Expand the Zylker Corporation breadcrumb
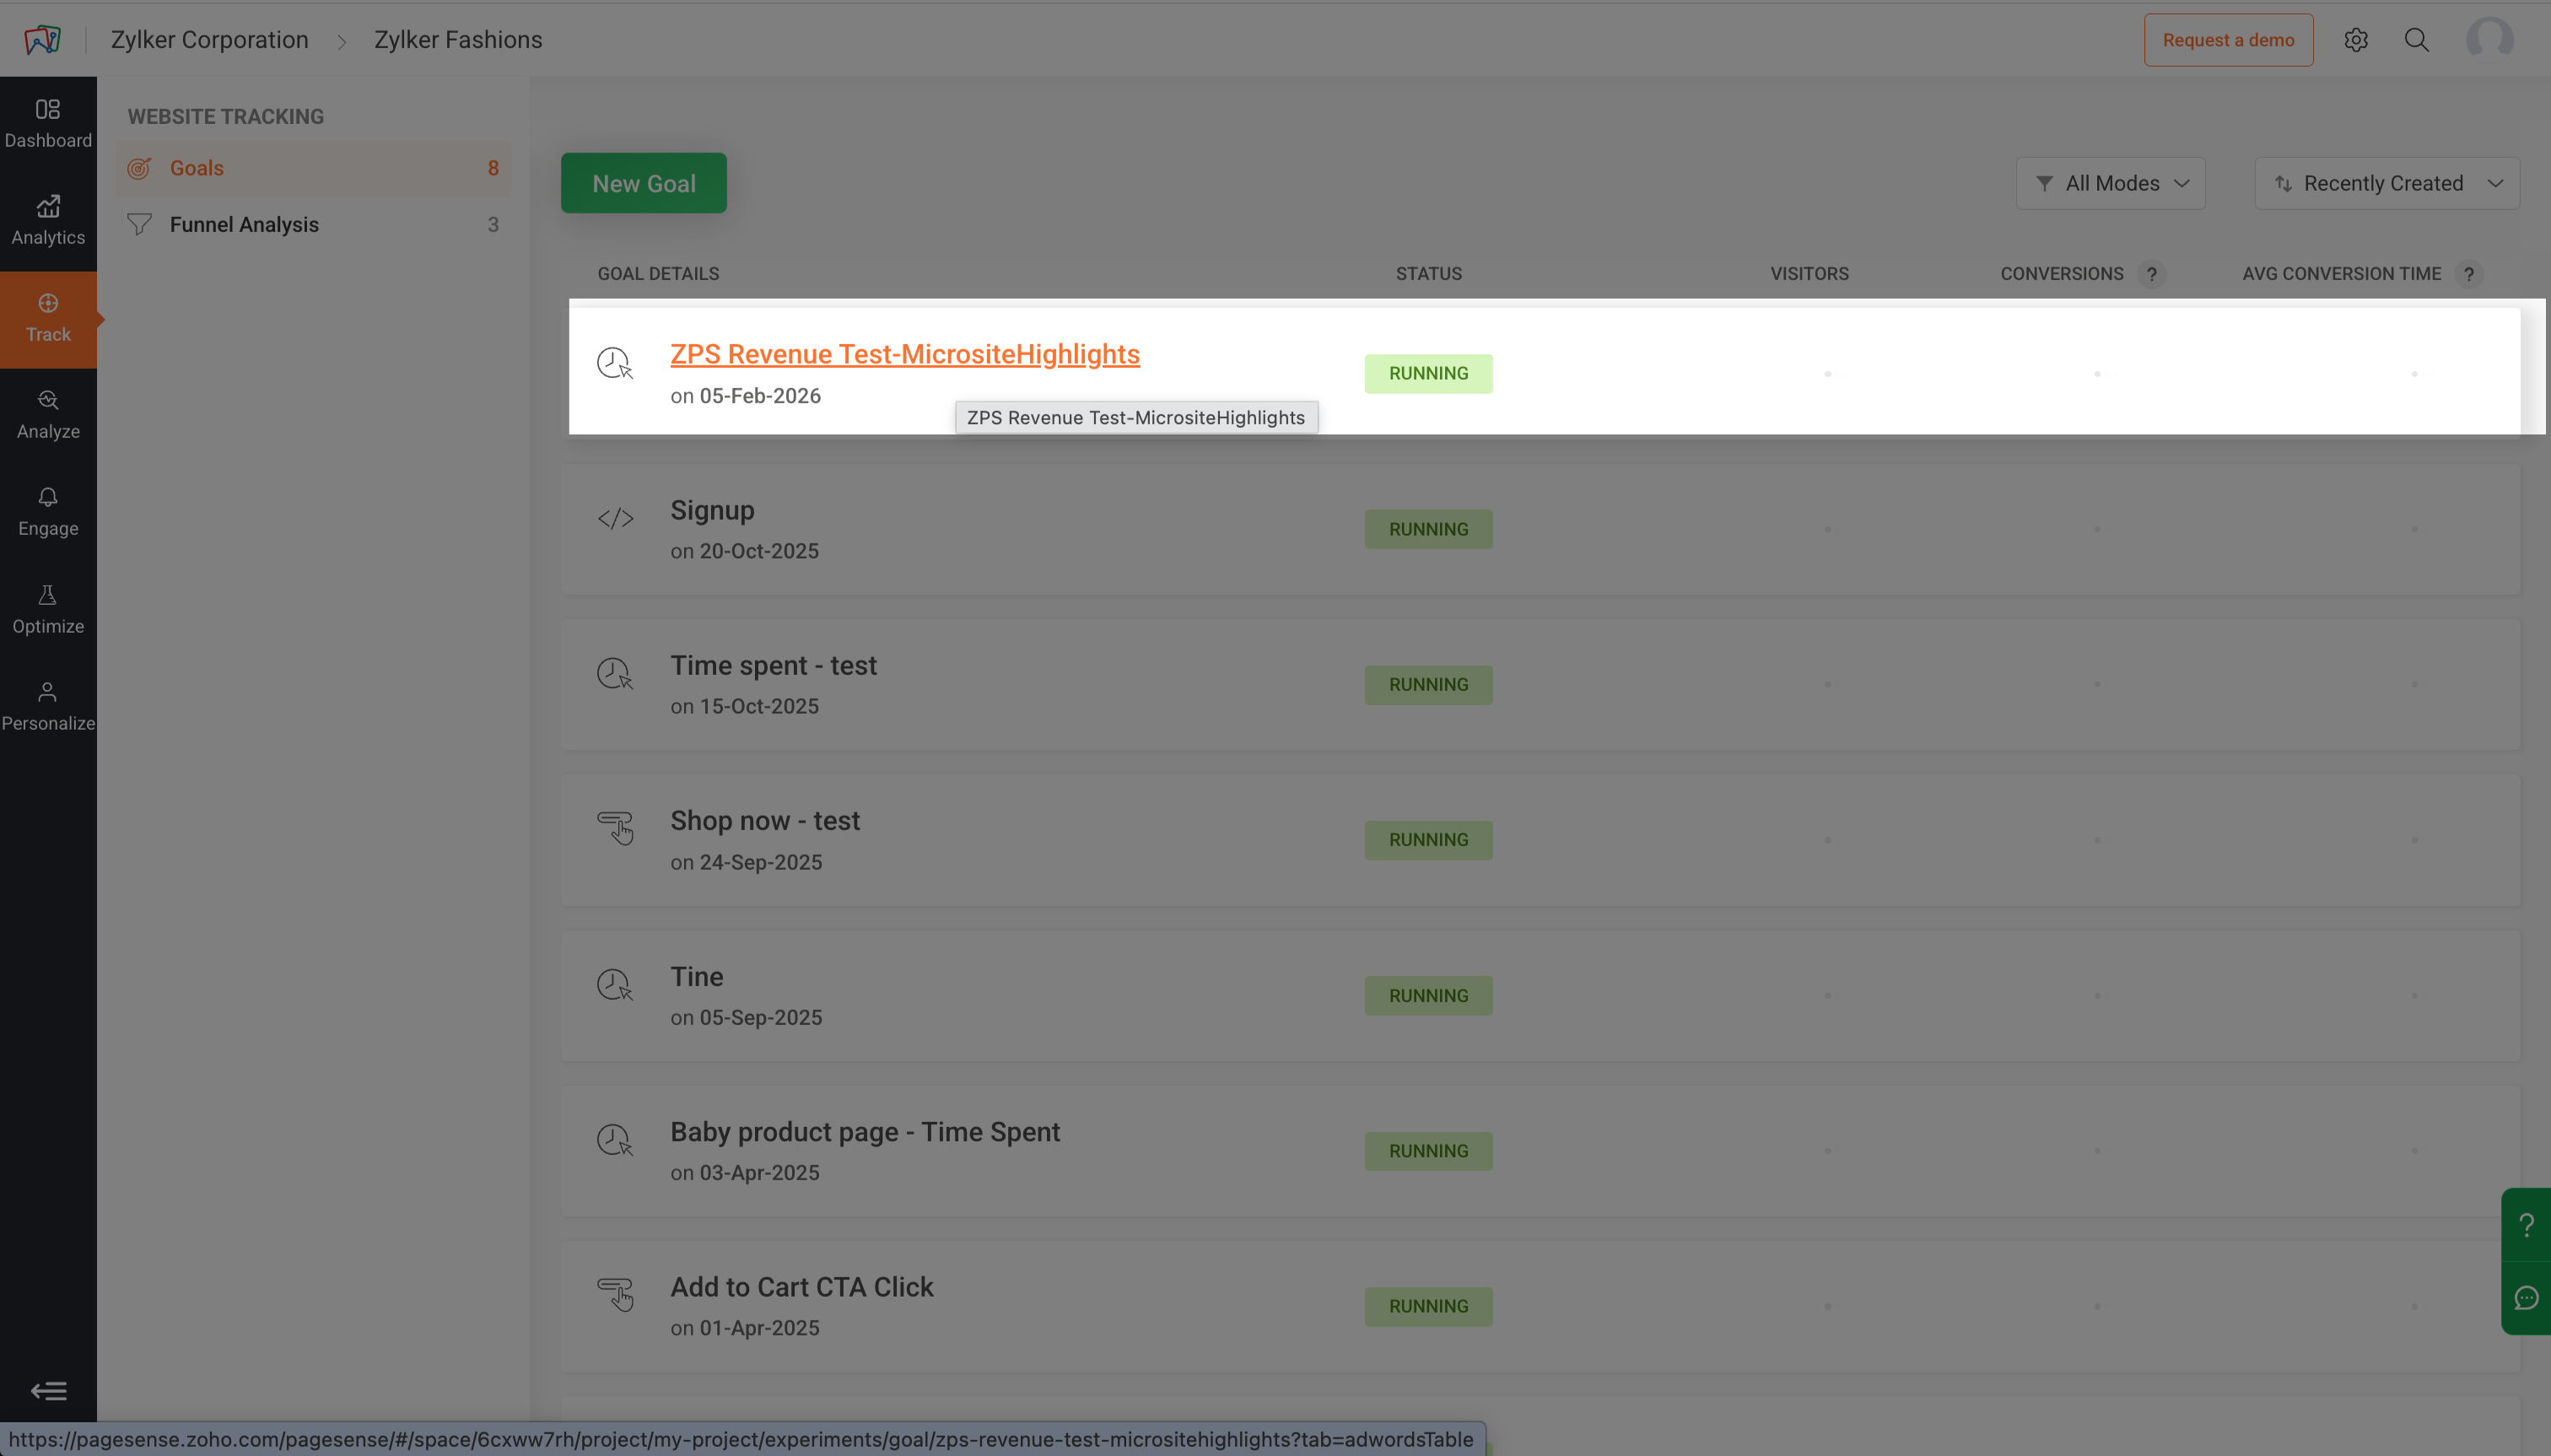The width and height of the screenshot is (2551, 1456). point(209,40)
